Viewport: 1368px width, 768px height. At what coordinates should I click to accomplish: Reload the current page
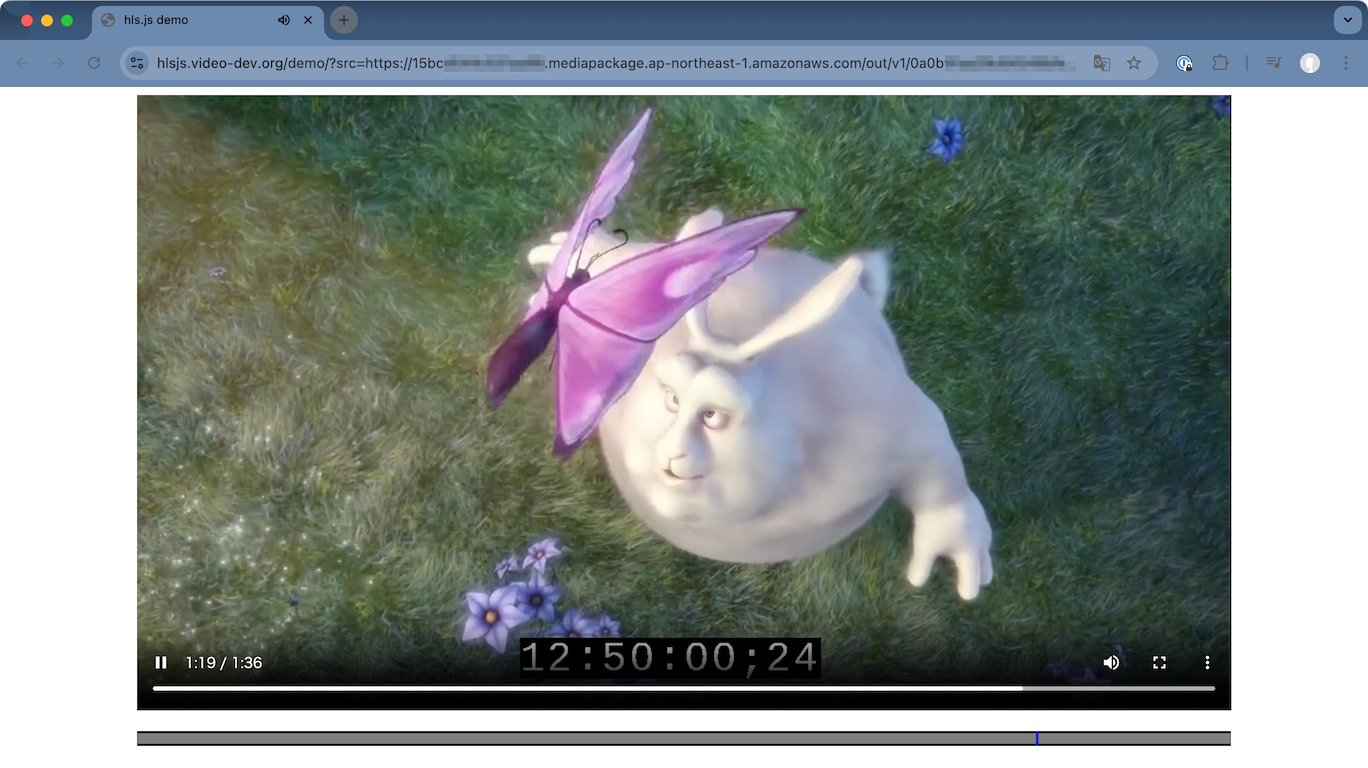click(x=94, y=63)
